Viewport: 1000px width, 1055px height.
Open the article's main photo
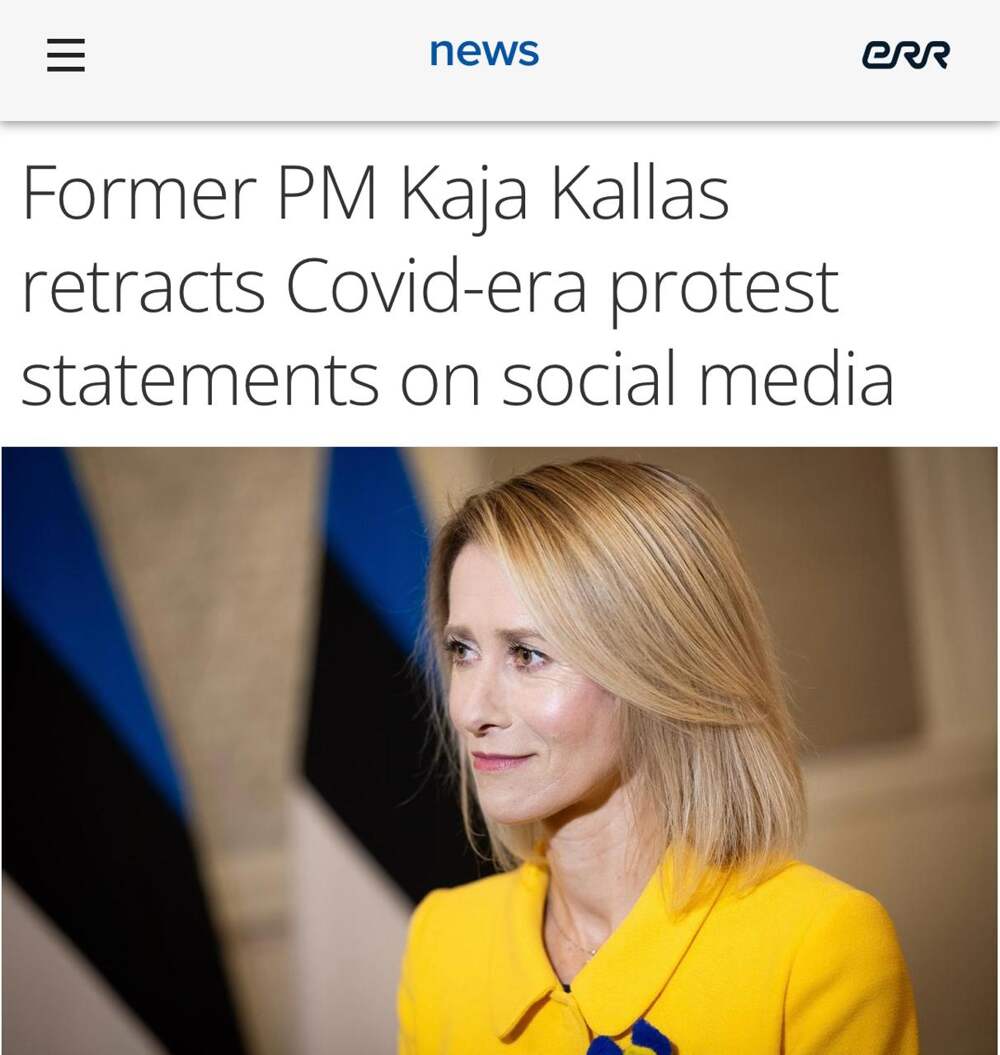(x=500, y=750)
